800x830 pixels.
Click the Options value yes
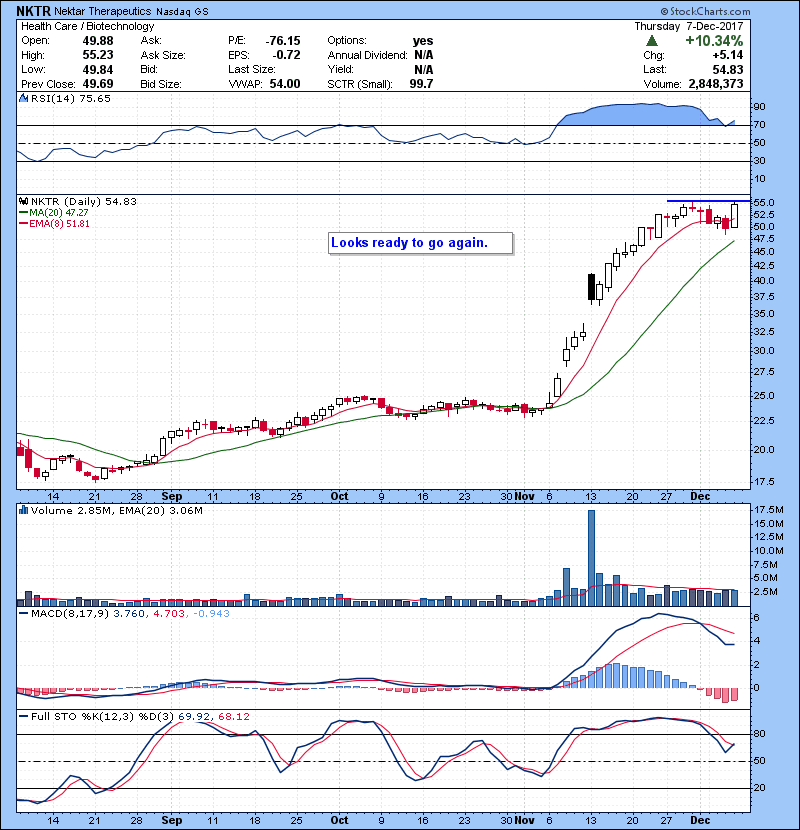423,41
